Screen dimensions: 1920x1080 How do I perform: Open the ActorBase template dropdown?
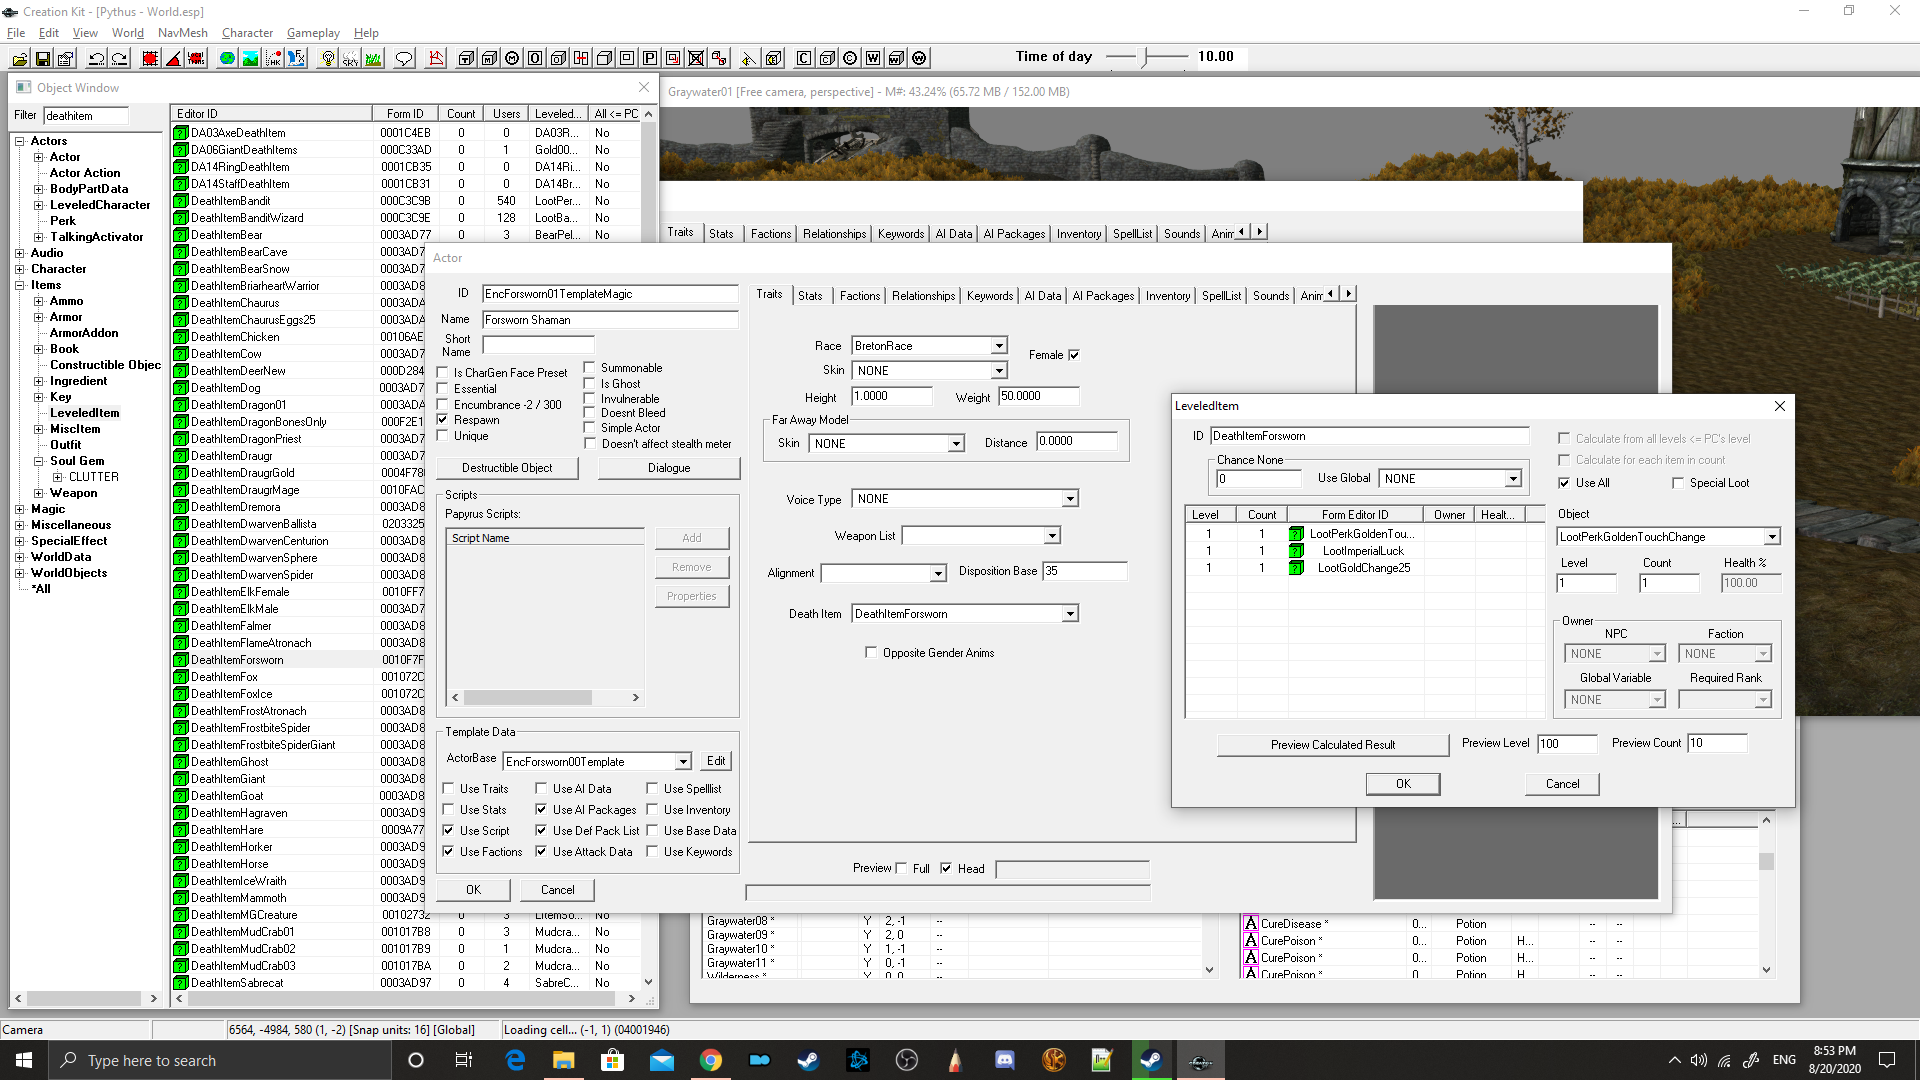coord(683,762)
